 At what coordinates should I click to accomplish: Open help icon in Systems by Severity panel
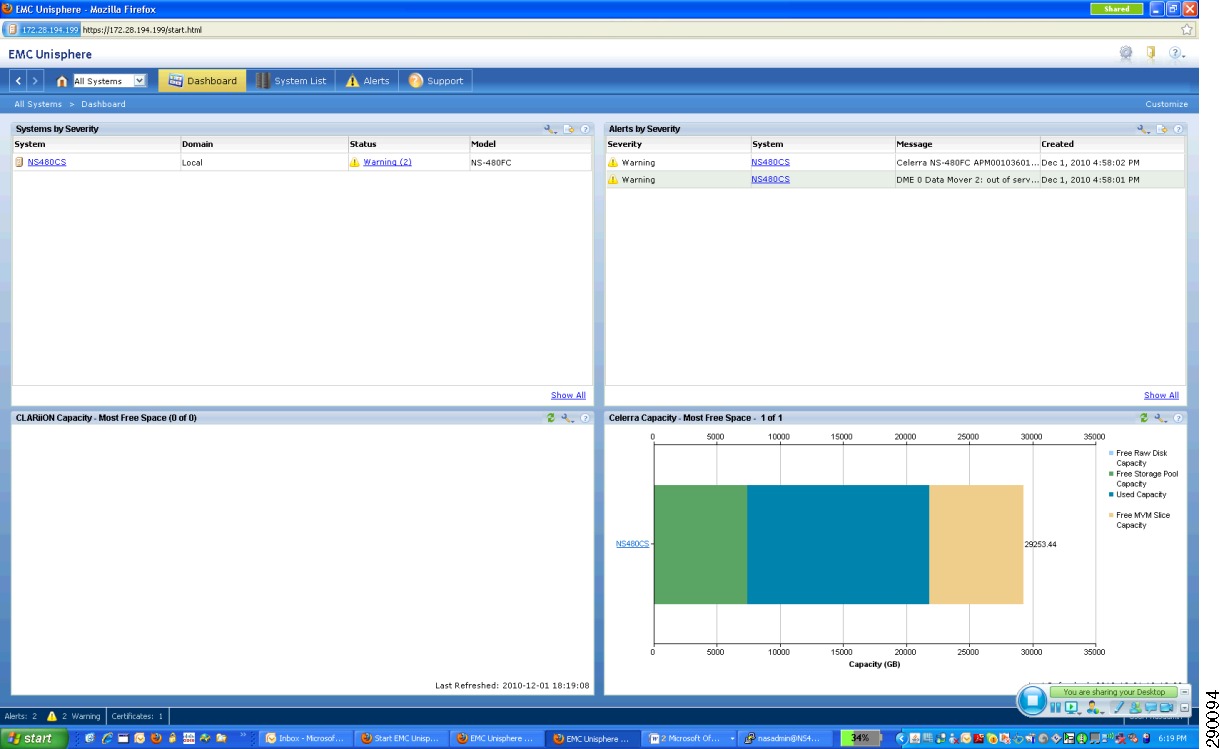tap(585, 129)
